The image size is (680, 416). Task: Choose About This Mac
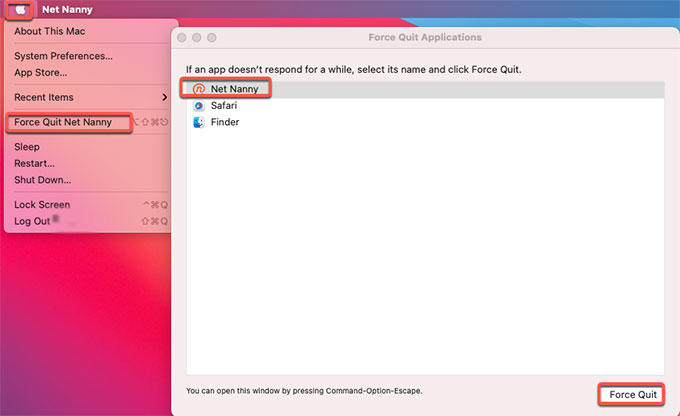pos(49,31)
